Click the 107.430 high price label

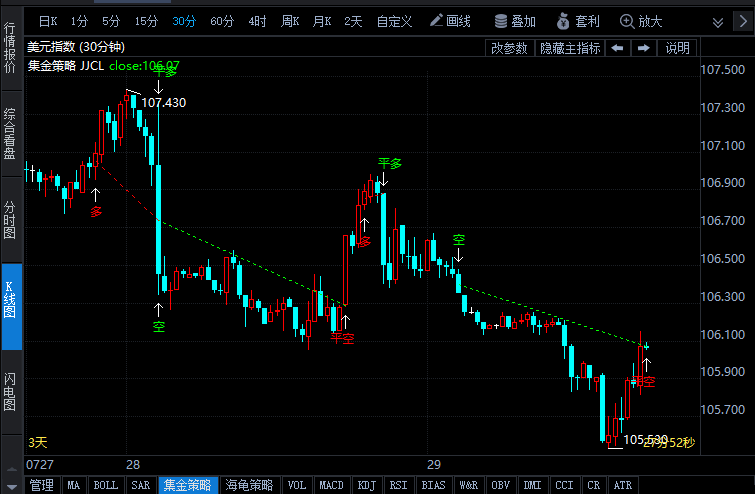[164, 103]
